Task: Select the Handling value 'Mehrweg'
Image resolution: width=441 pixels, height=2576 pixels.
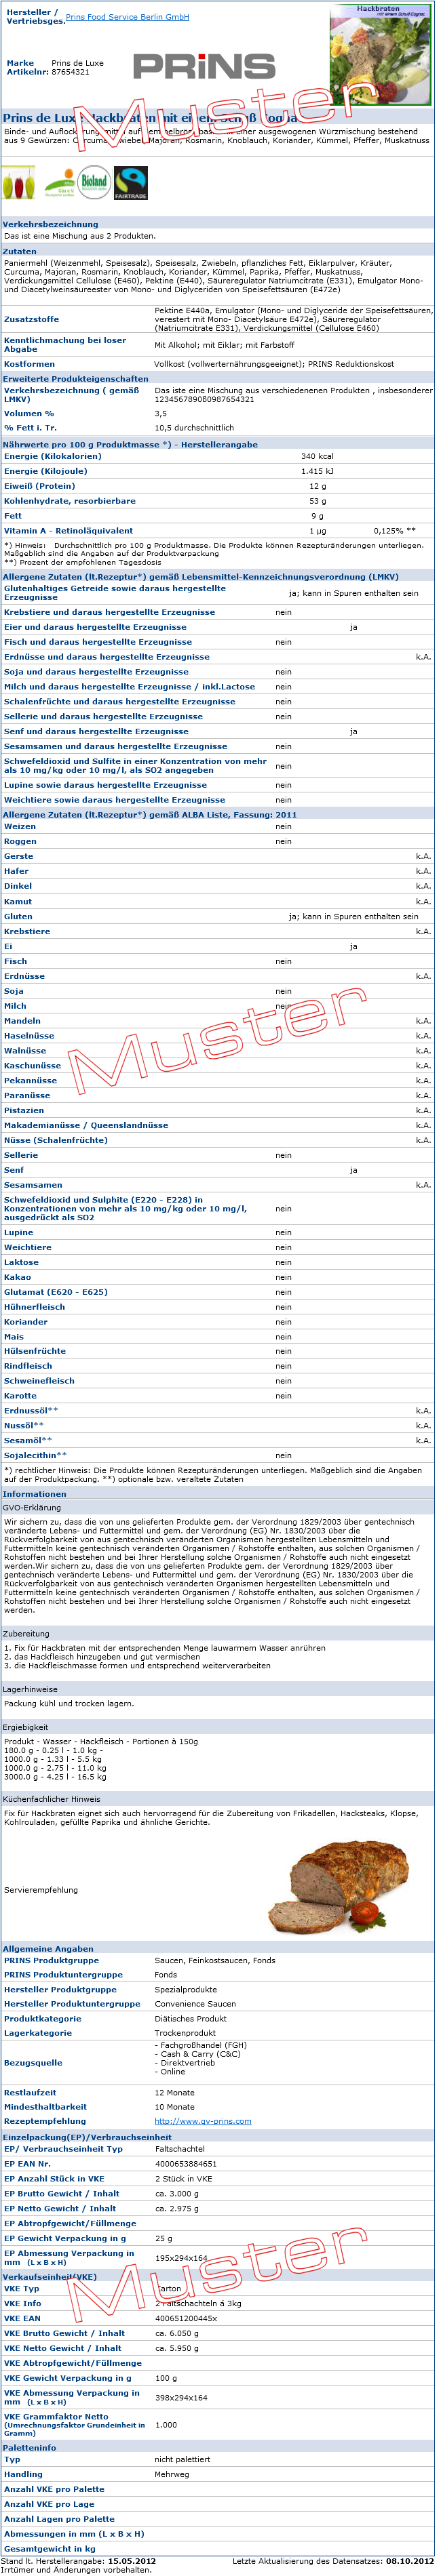Action: click(x=172, y=2474)
